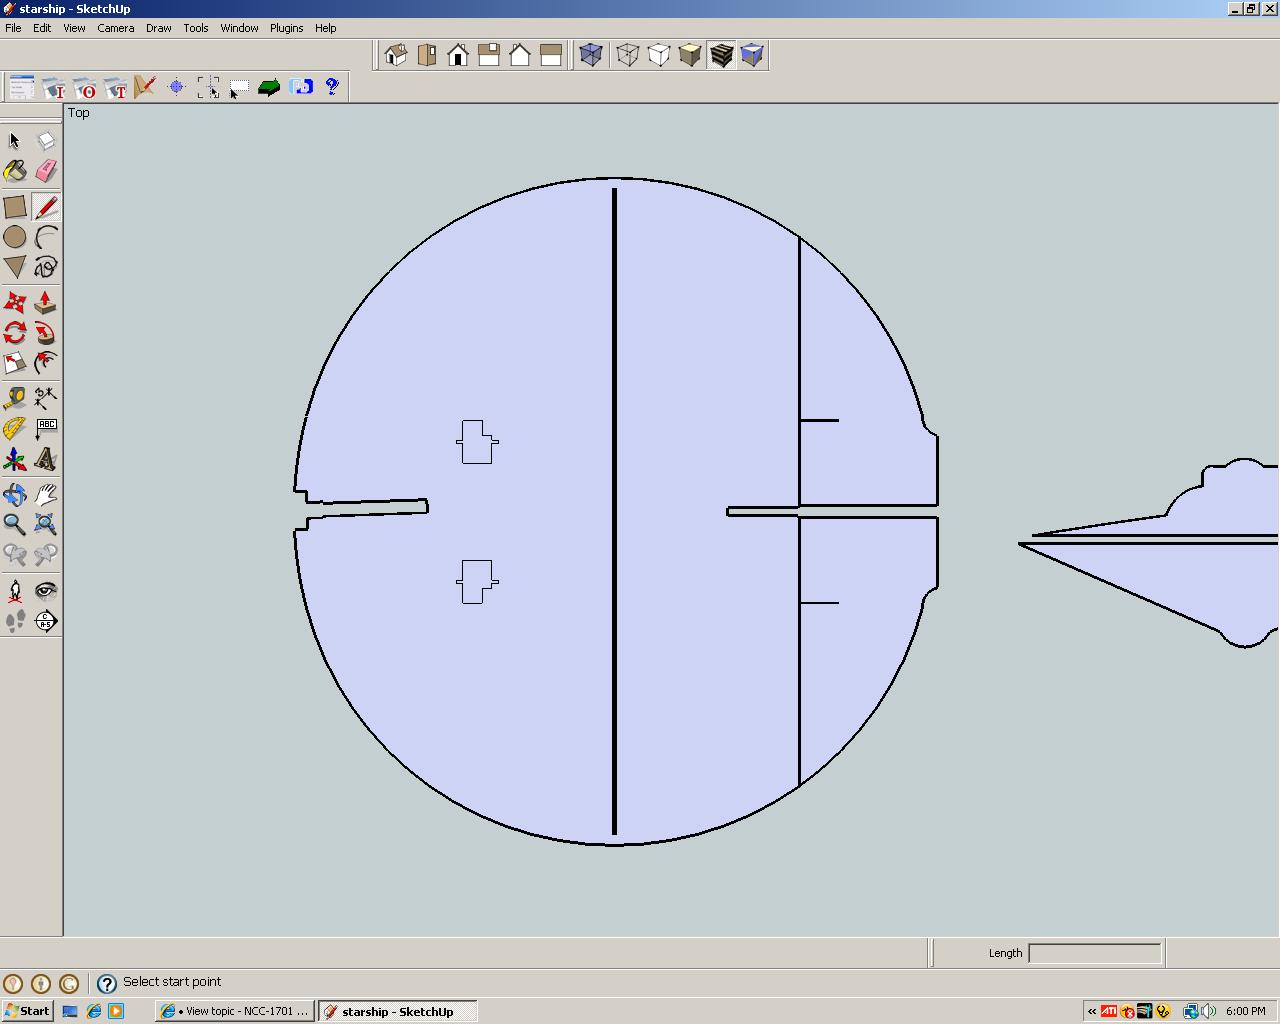Screen dimensions: 1280x1024
Task: Toggle X-ray face style
Action: [x=591, y=55]
